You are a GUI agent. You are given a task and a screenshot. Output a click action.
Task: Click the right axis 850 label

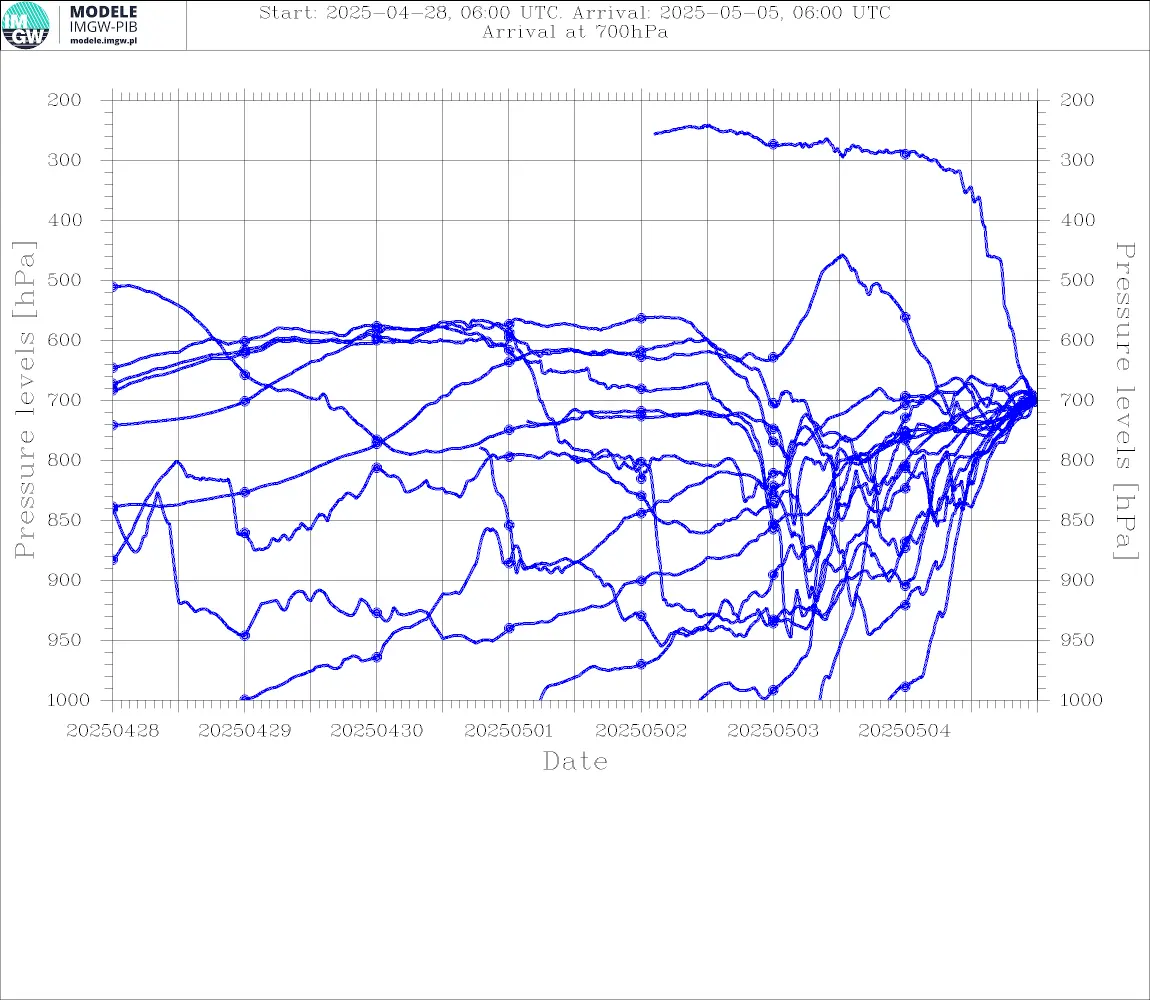click(x=1077, y=520)
